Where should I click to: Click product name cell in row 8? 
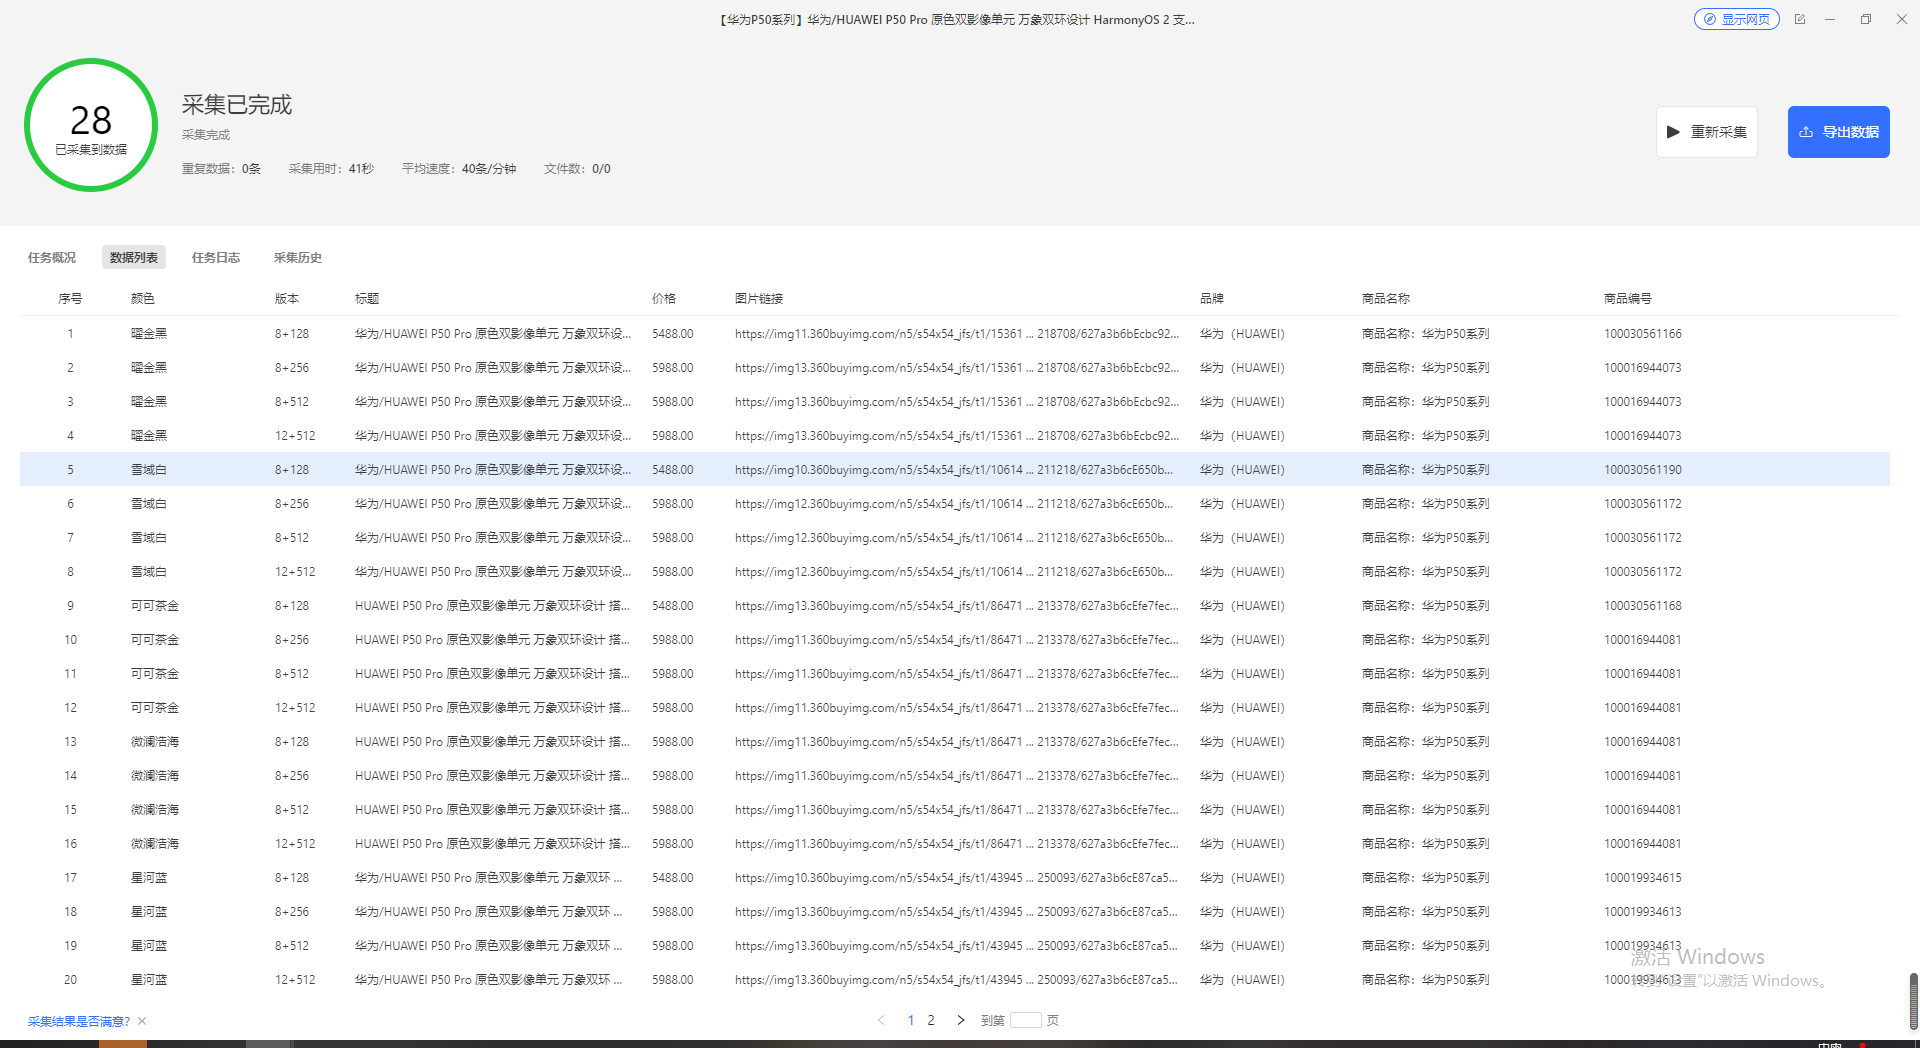click(1426, 572)
